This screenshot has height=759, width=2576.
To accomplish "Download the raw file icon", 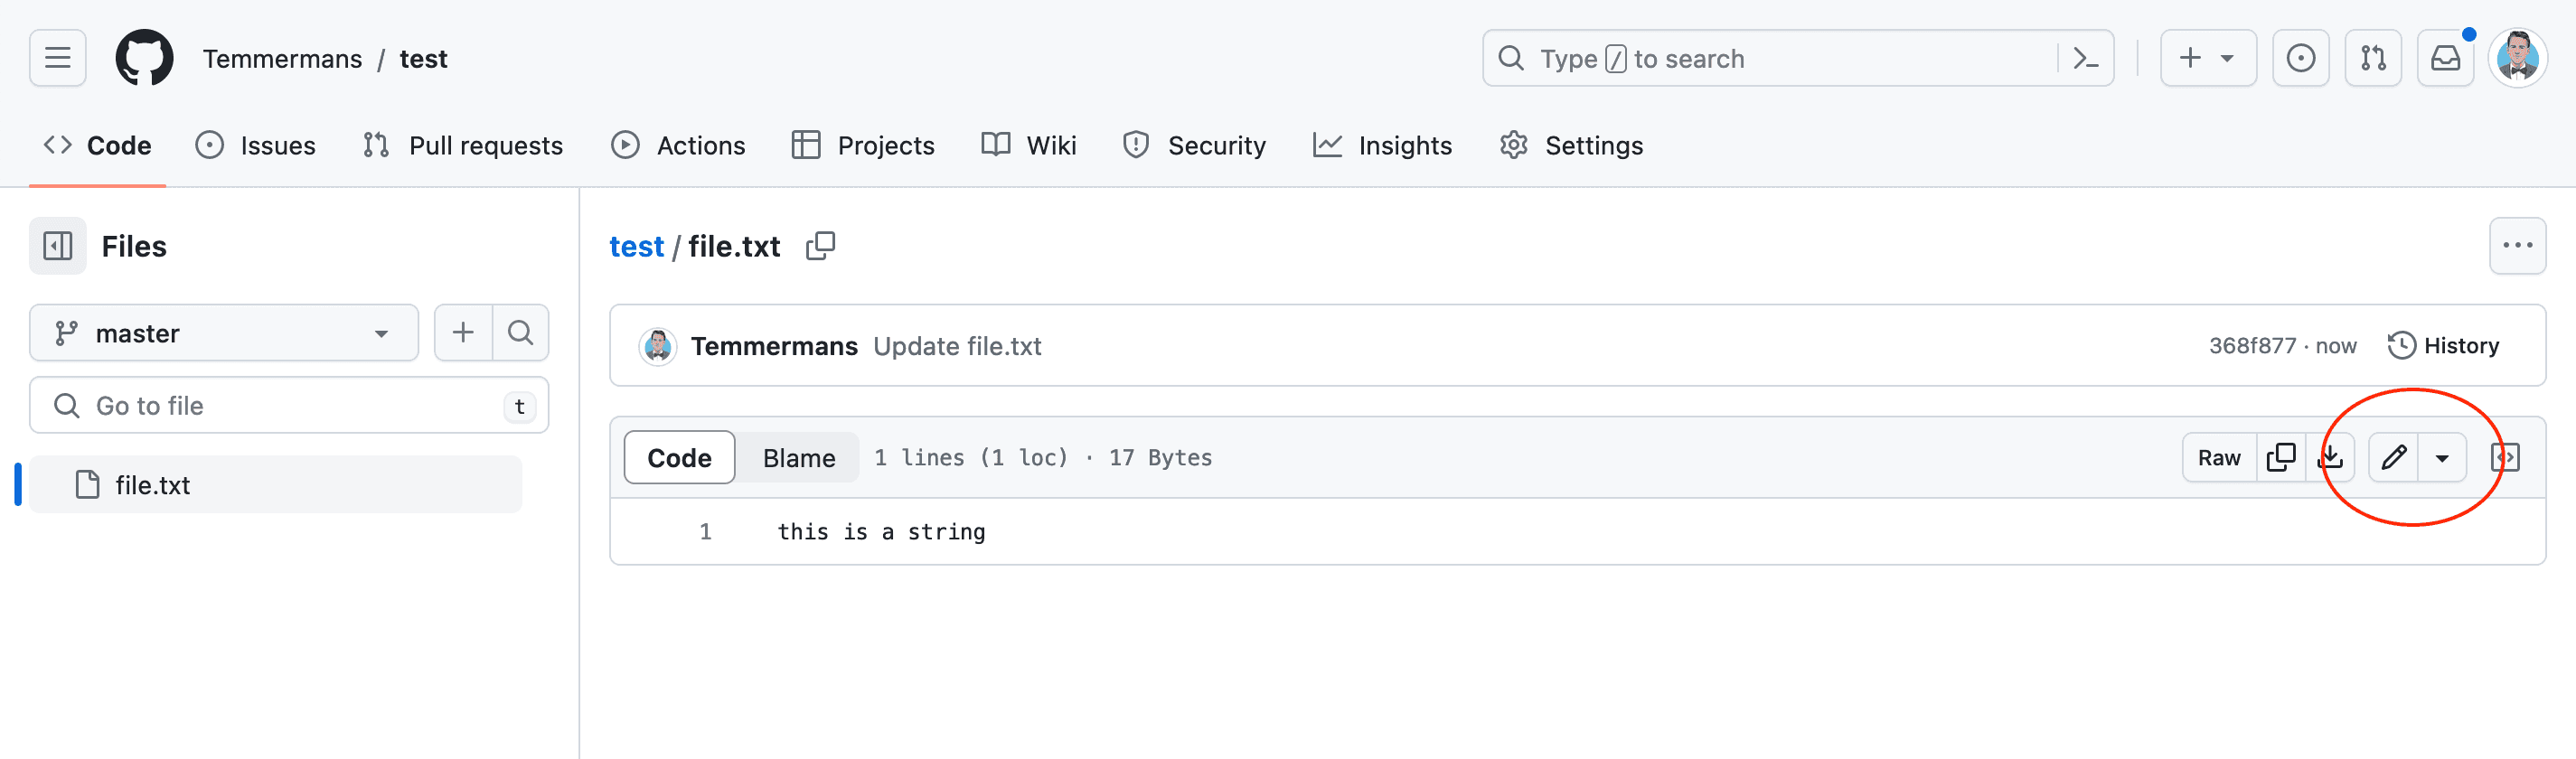I will [x=2330, y=458].
